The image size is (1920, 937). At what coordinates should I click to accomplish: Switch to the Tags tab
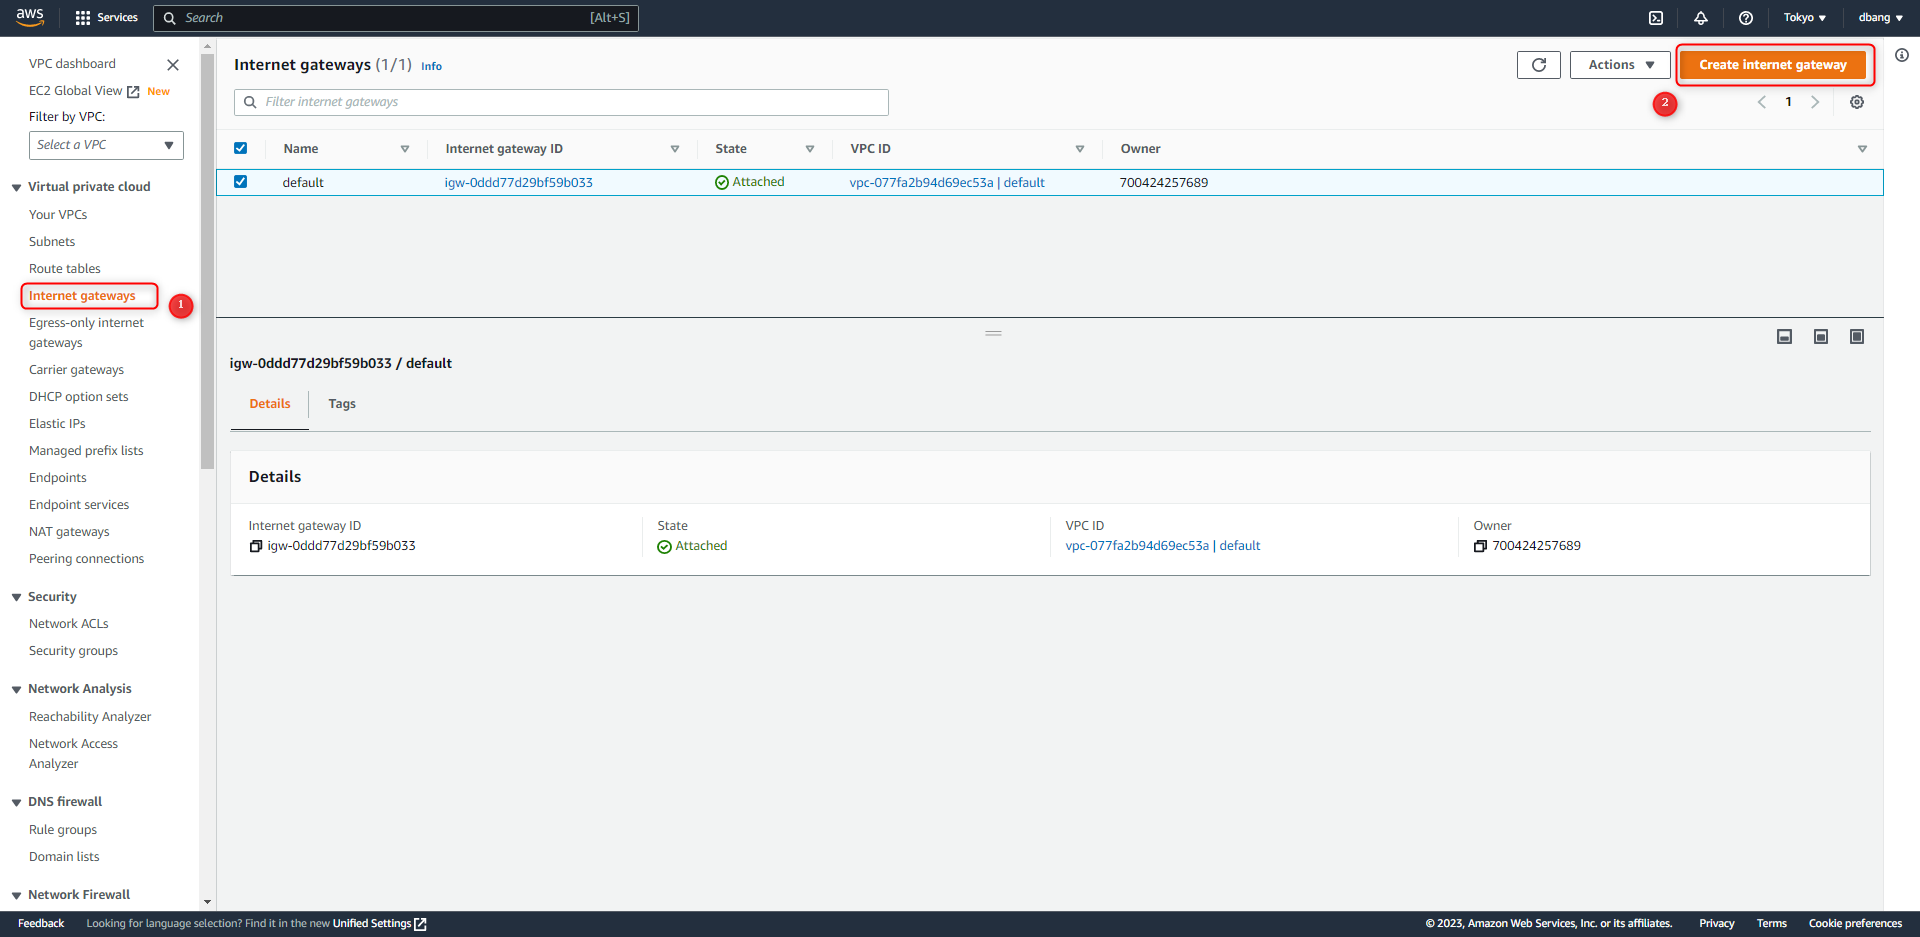[x=342, y=404]
